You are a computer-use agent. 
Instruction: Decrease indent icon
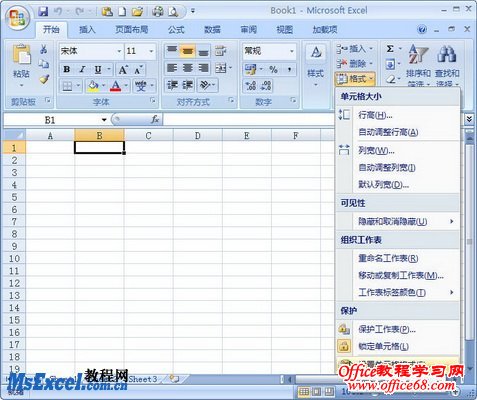click(172, 85)
